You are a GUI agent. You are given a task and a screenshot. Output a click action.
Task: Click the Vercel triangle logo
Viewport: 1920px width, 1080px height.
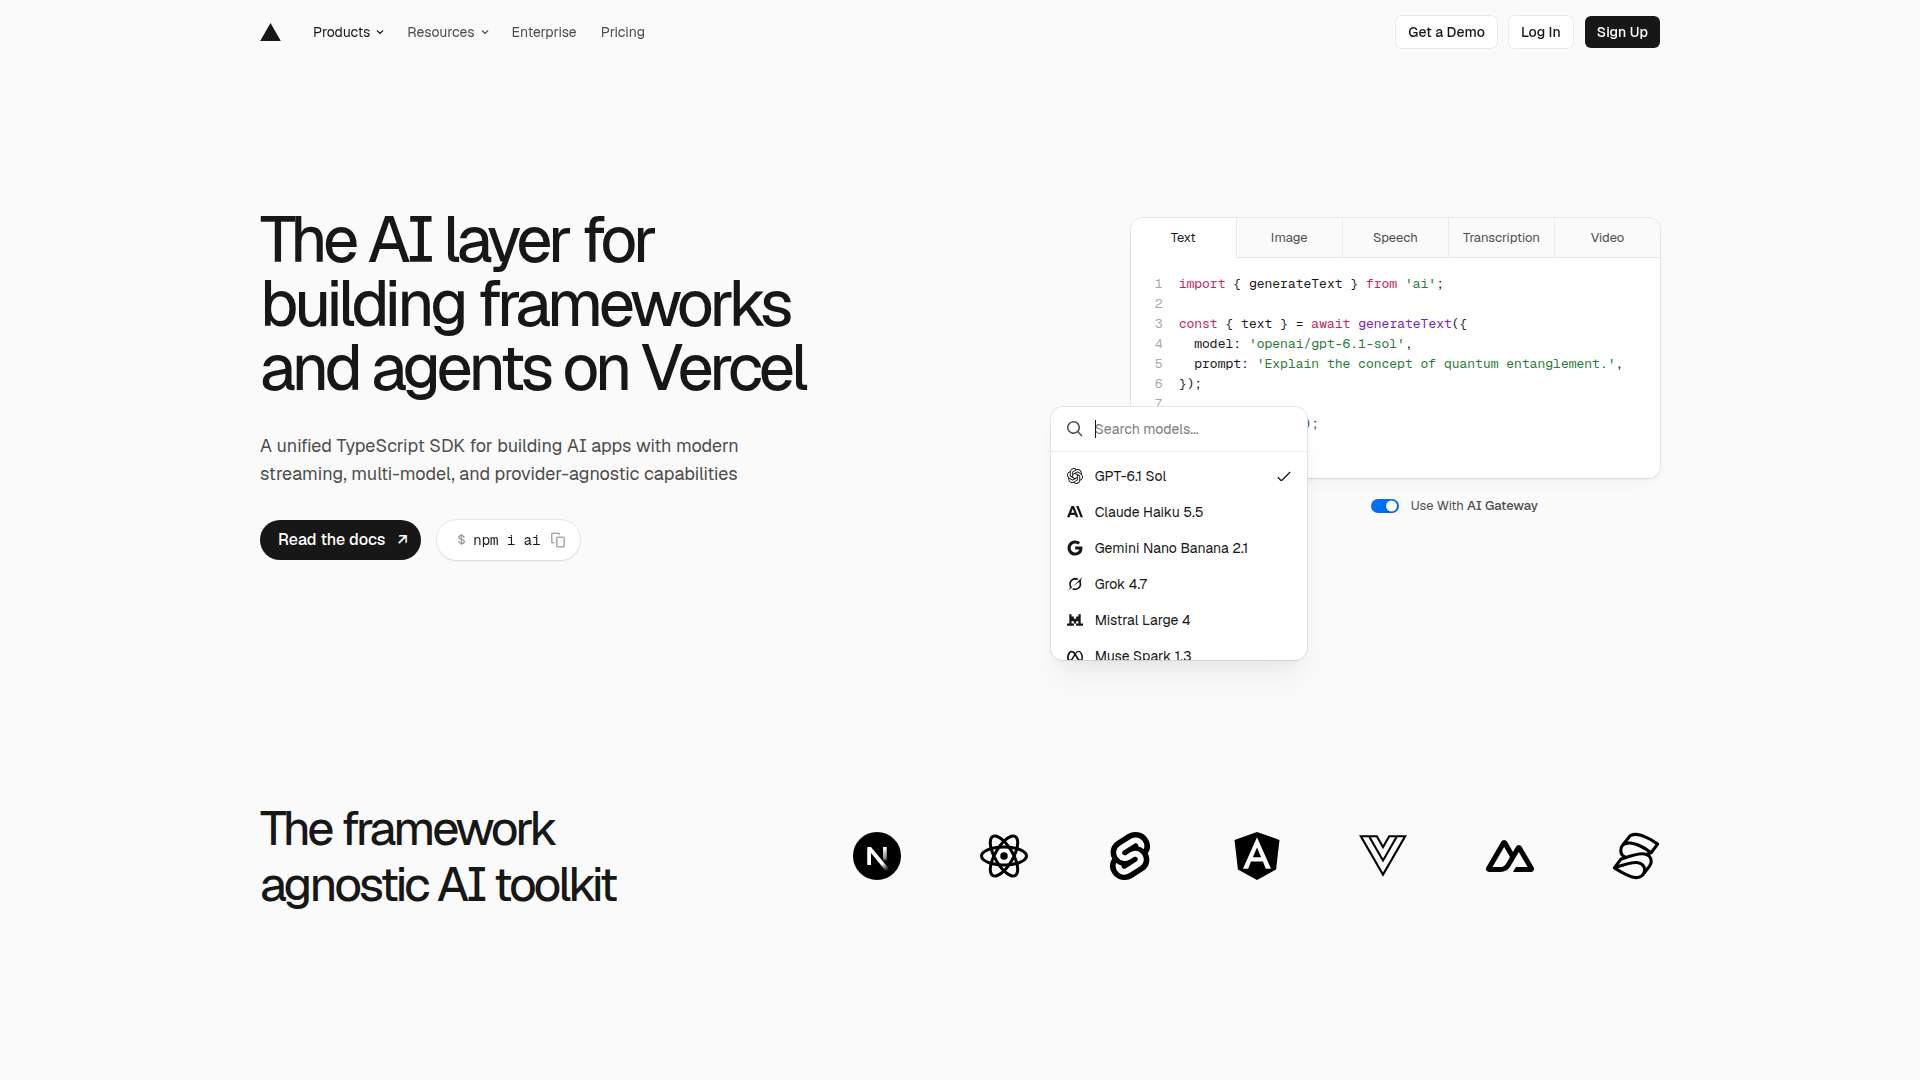click(x=270, y=32)
